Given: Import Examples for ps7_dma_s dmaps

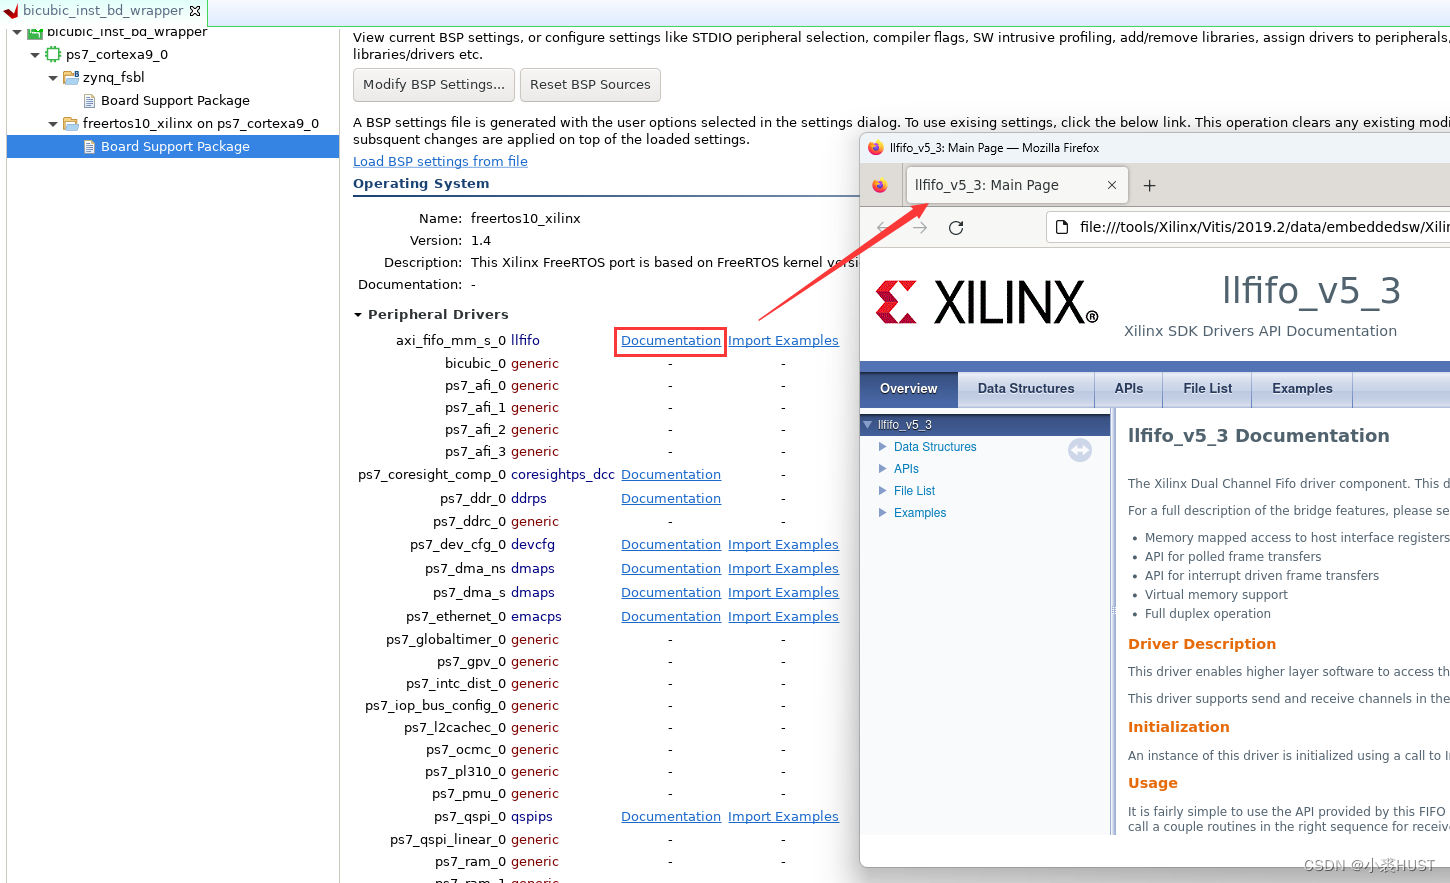Looking at the screenshot, I should (x=783, y=593).
